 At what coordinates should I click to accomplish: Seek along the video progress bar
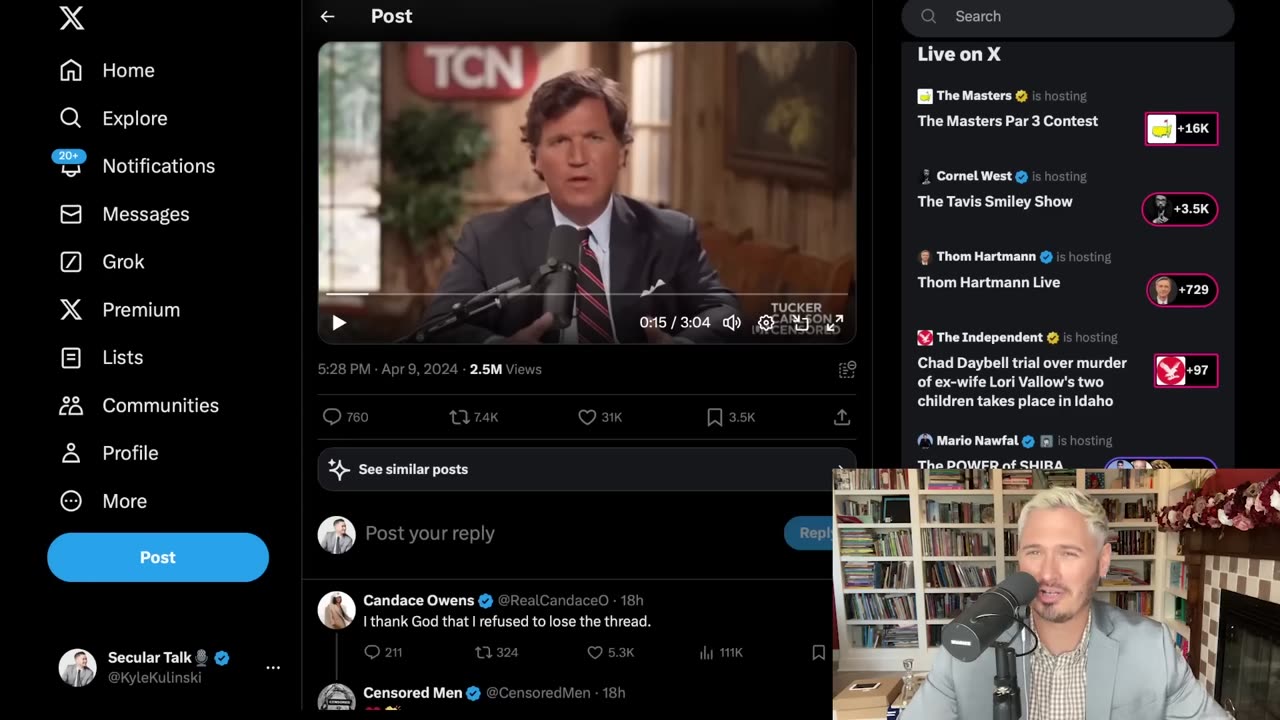click(587, 294)
